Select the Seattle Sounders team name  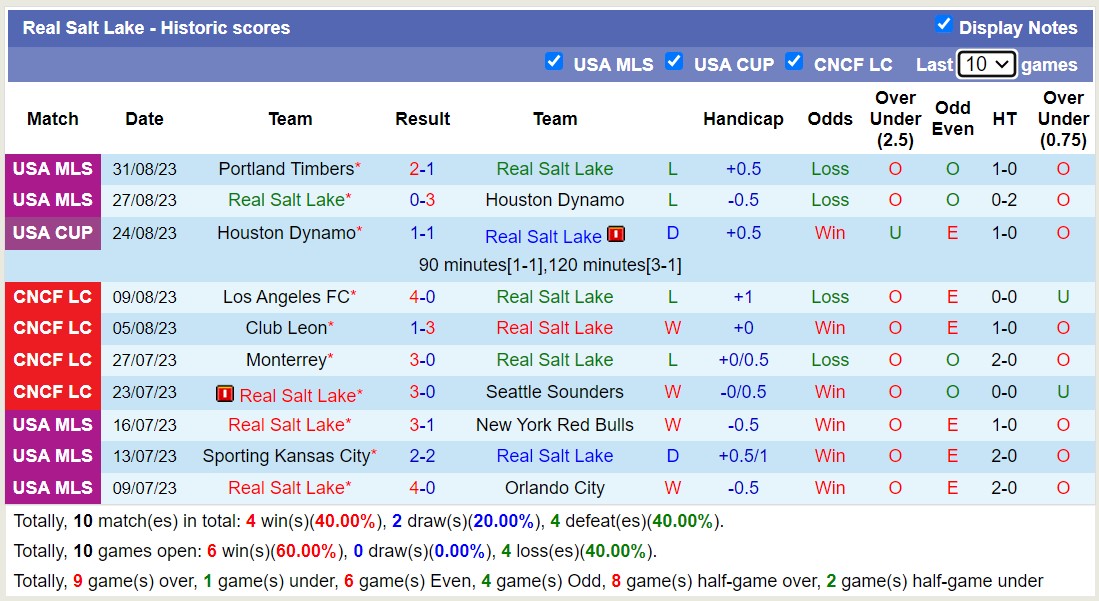click(x=555, y=392)
